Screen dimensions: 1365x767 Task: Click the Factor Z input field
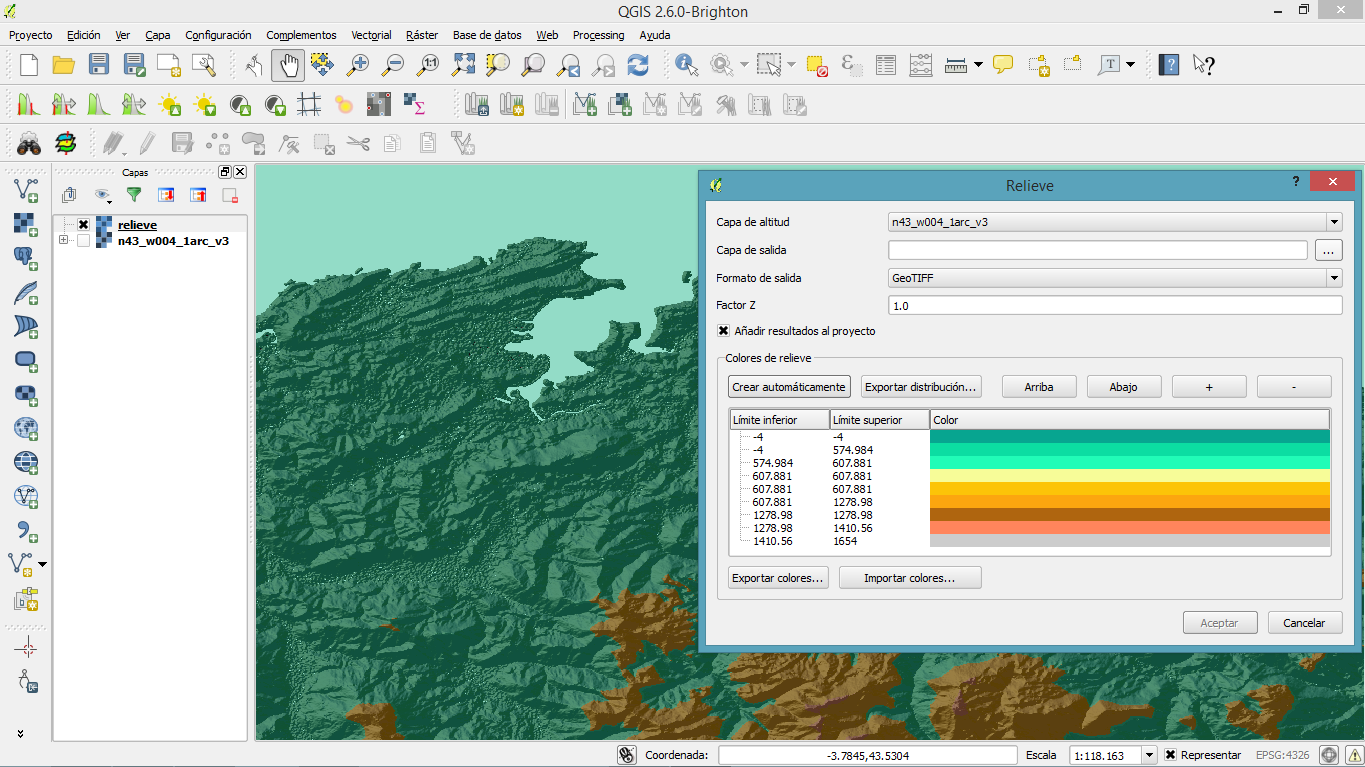pyautogui.click(x=1115, y=306)
